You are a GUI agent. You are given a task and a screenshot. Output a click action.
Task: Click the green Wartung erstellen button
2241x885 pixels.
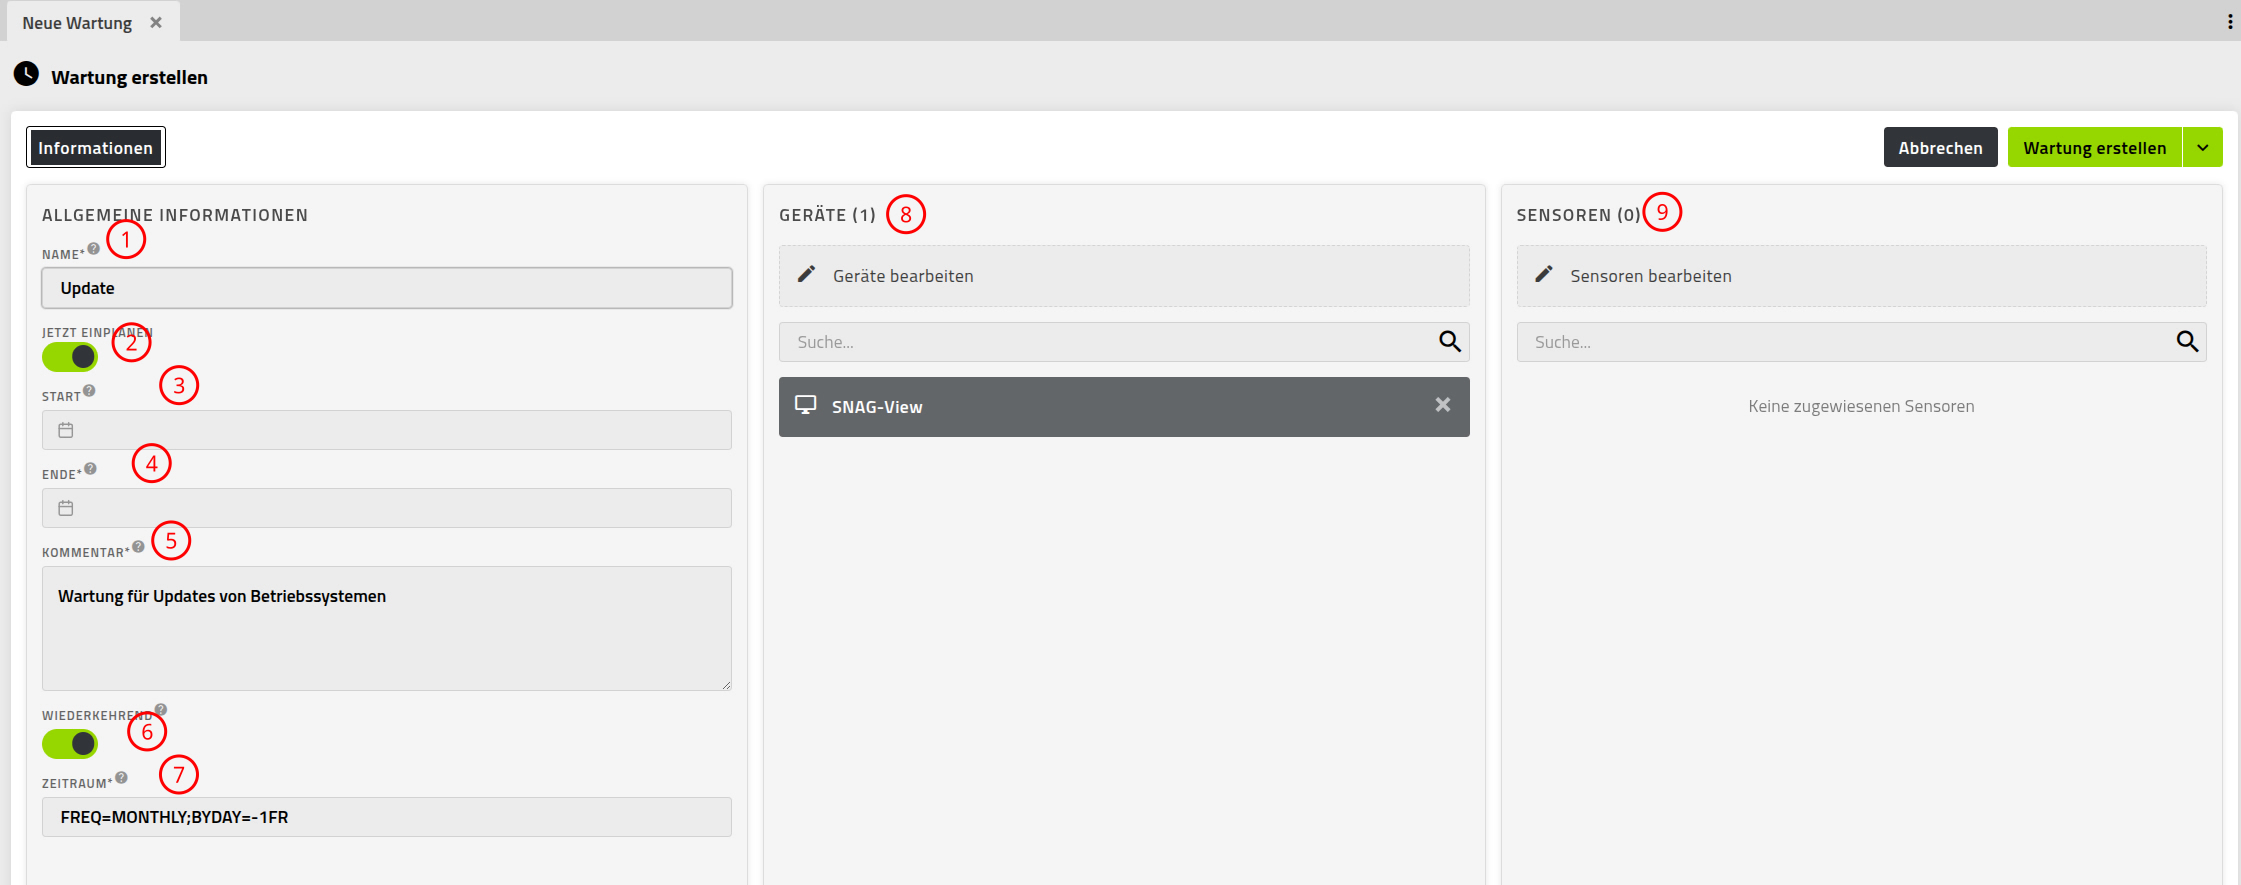coord(2094,148)
